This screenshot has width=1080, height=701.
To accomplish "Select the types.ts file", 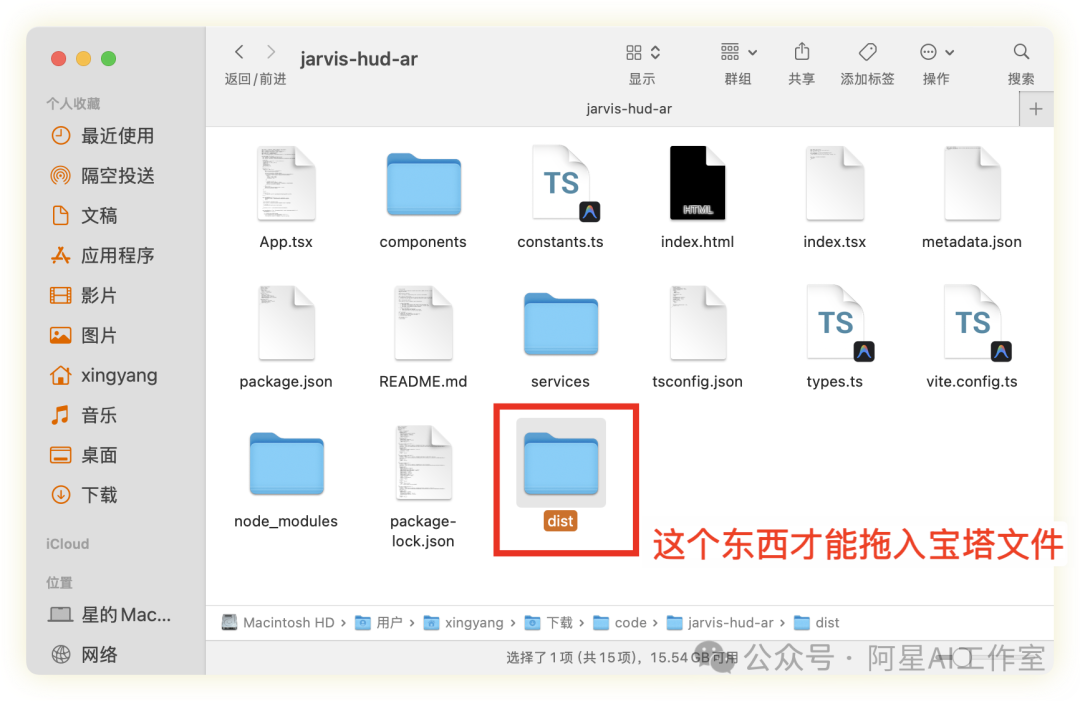I will point(834,338).
